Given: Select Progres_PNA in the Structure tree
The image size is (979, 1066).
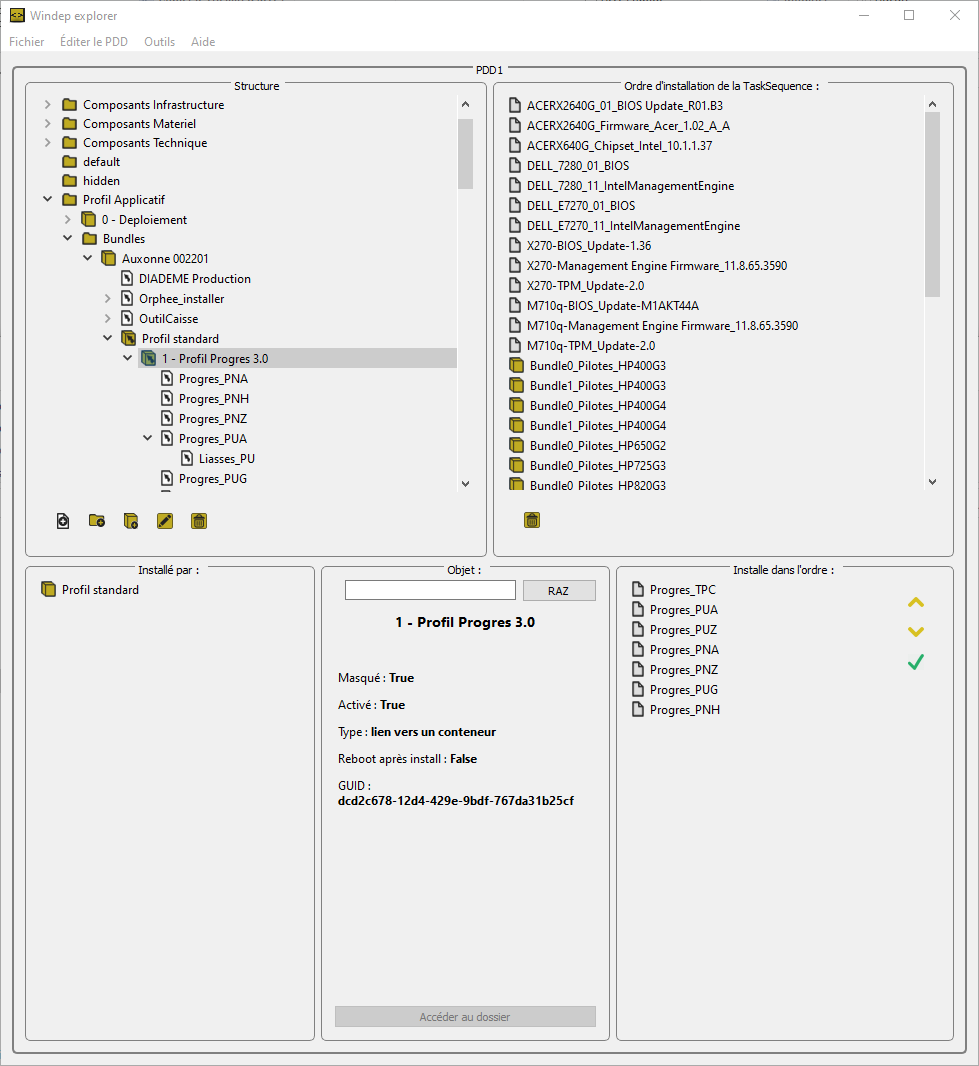Looking at the screenshot, I should point(213,379).
